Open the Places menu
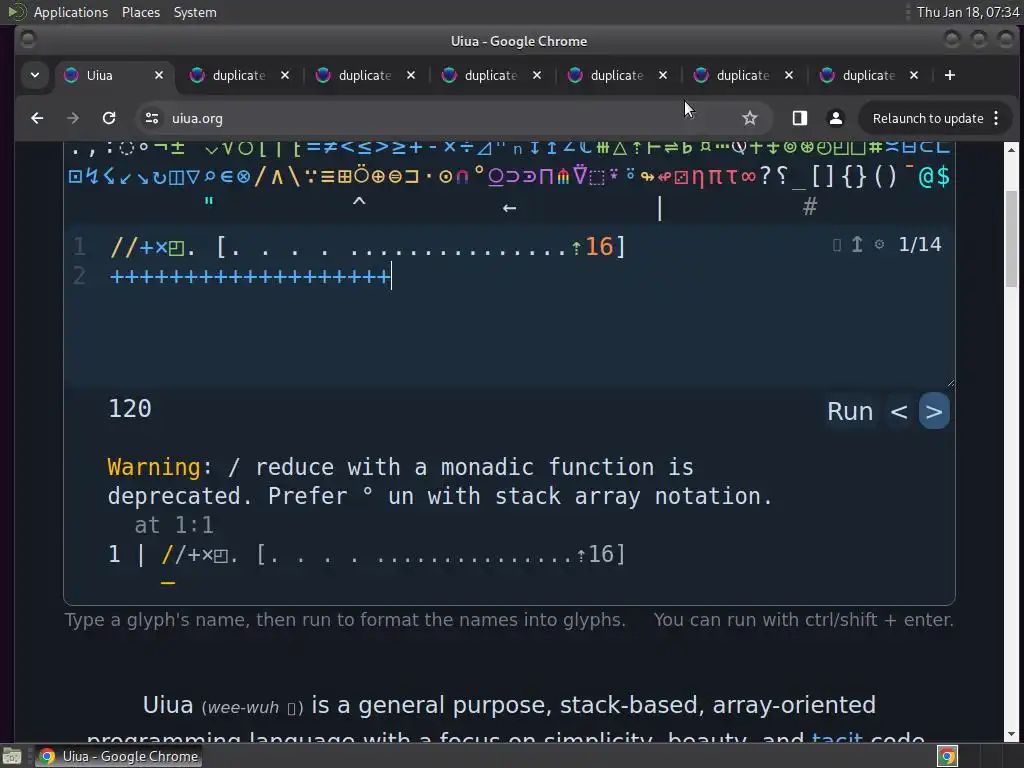Screen dimensions: 1024x768 (141, 12)
